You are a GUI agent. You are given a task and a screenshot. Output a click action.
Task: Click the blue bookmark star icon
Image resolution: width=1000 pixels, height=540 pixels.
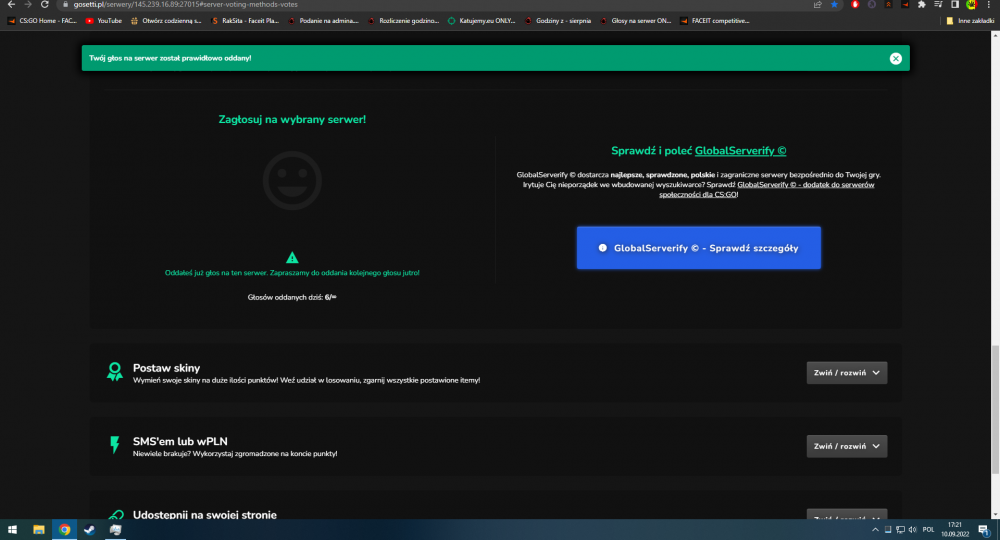tap(834, 4)
